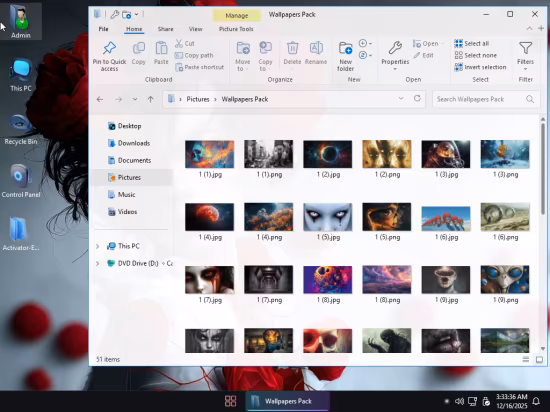Open Recycle Bin on desktop
550x412 pixels.
(21, 129)
